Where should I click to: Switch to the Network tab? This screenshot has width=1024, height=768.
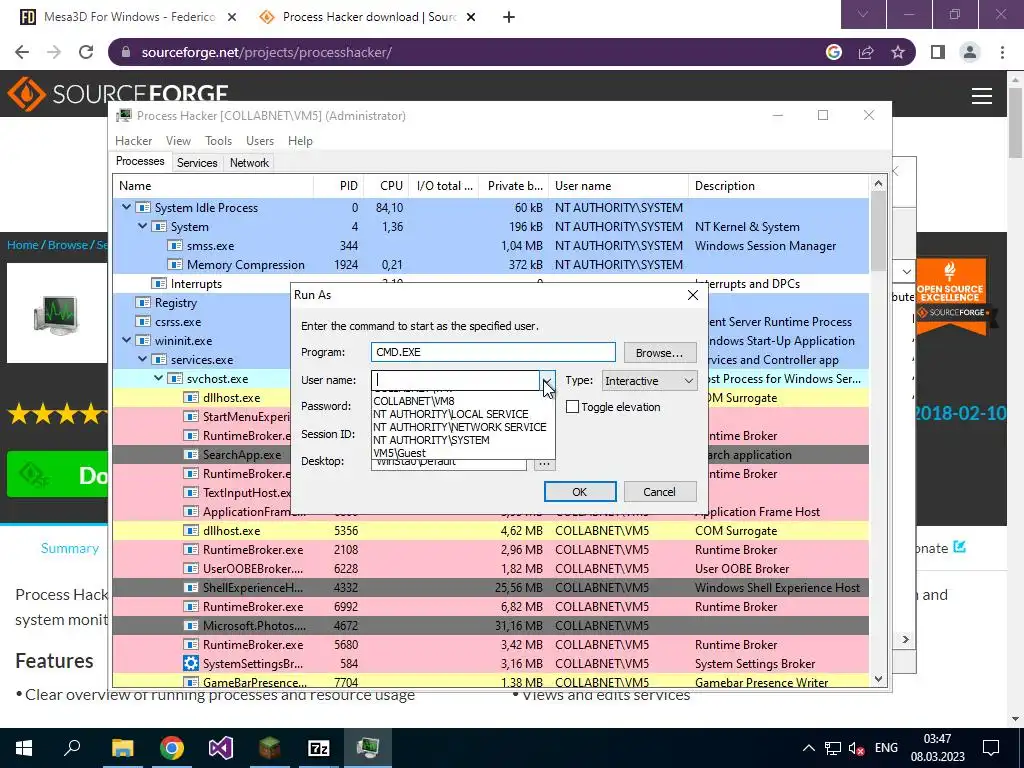tap(249, 163)
